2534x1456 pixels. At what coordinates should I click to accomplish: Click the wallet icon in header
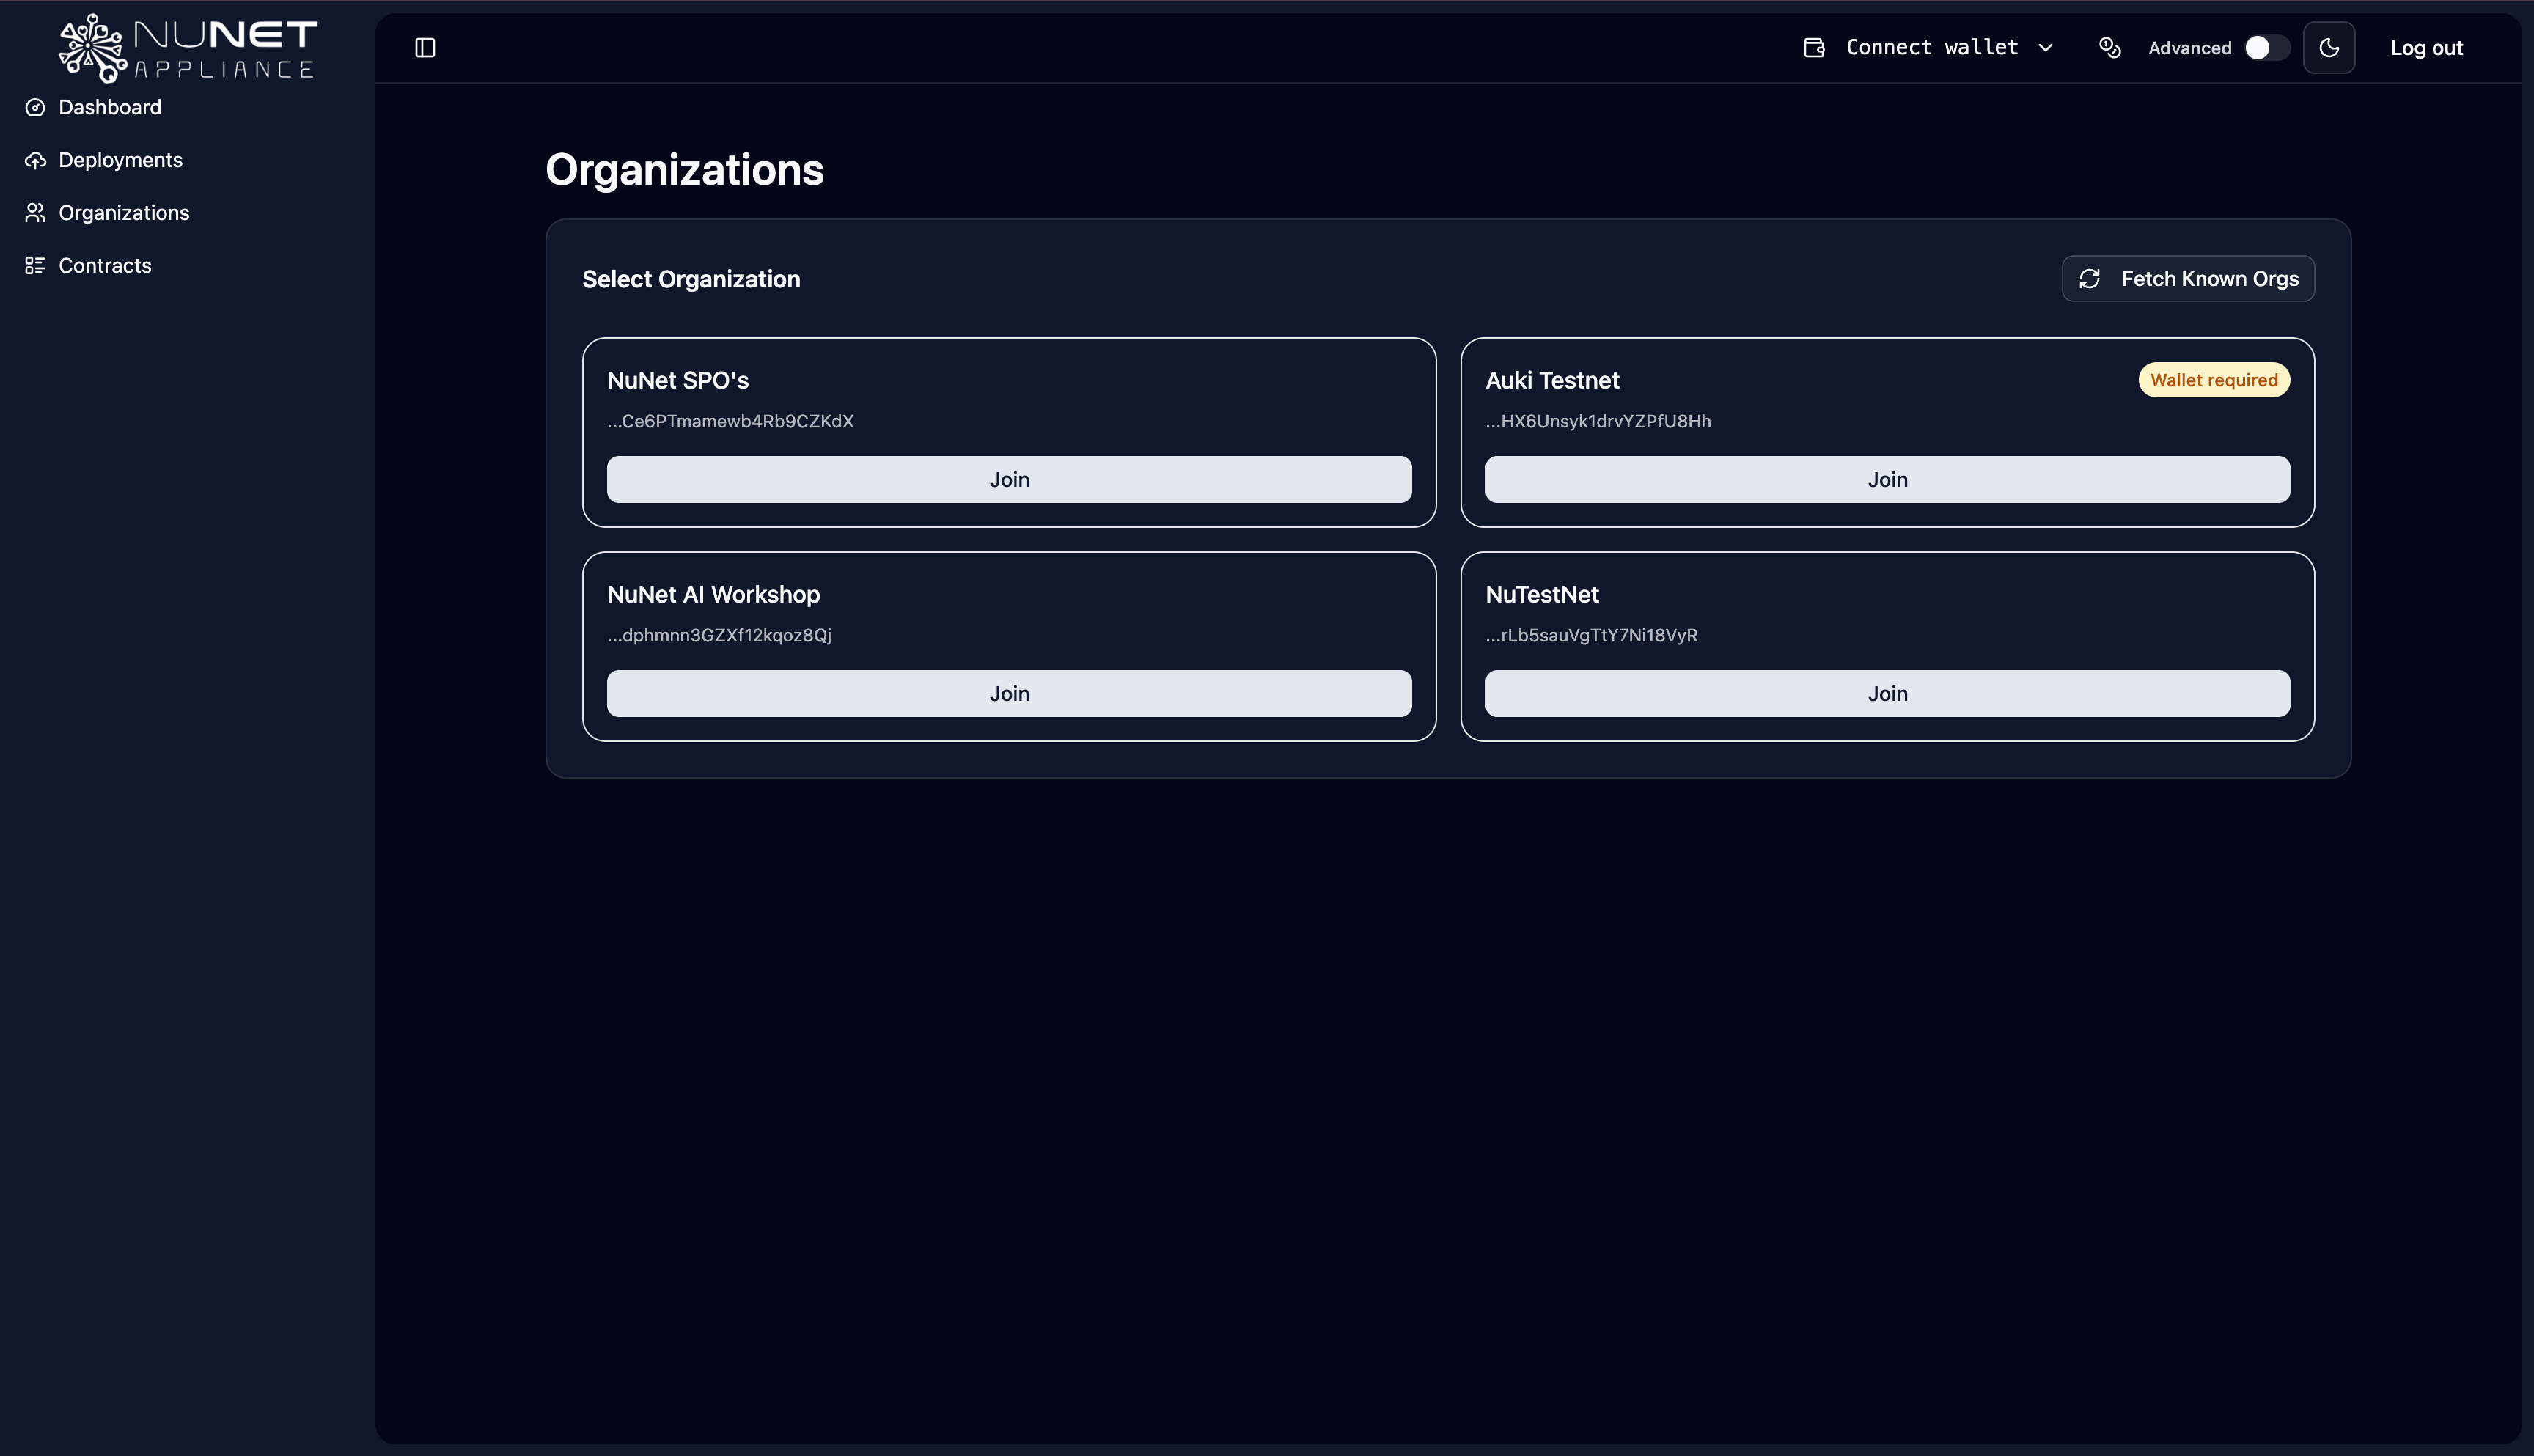click(1814, 48)
